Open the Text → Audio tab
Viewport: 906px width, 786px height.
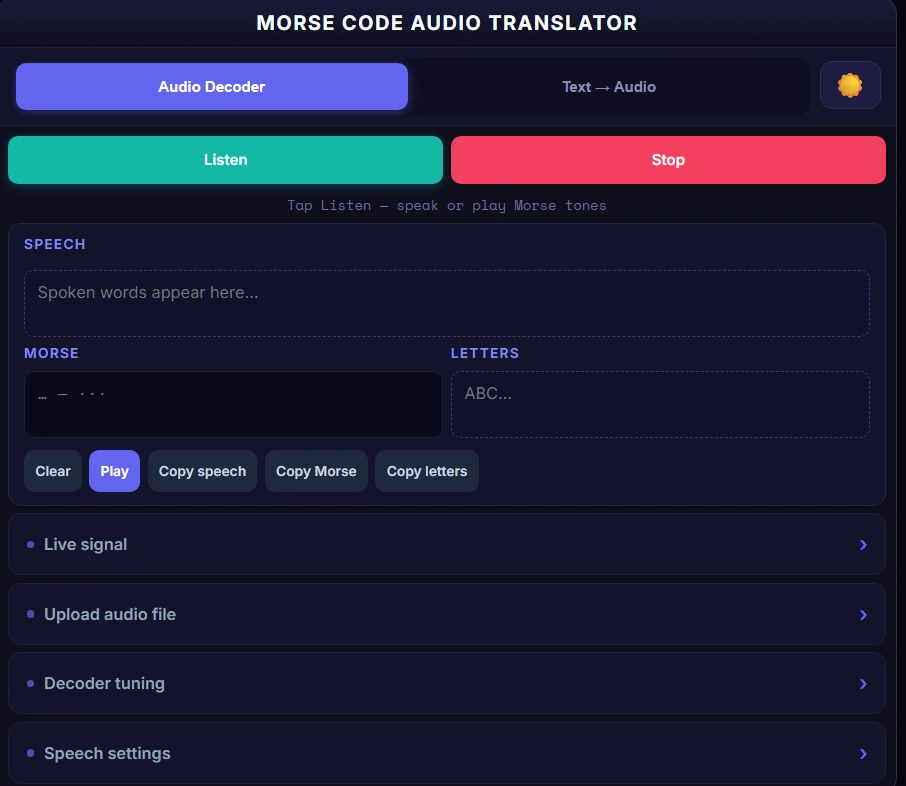609,87
